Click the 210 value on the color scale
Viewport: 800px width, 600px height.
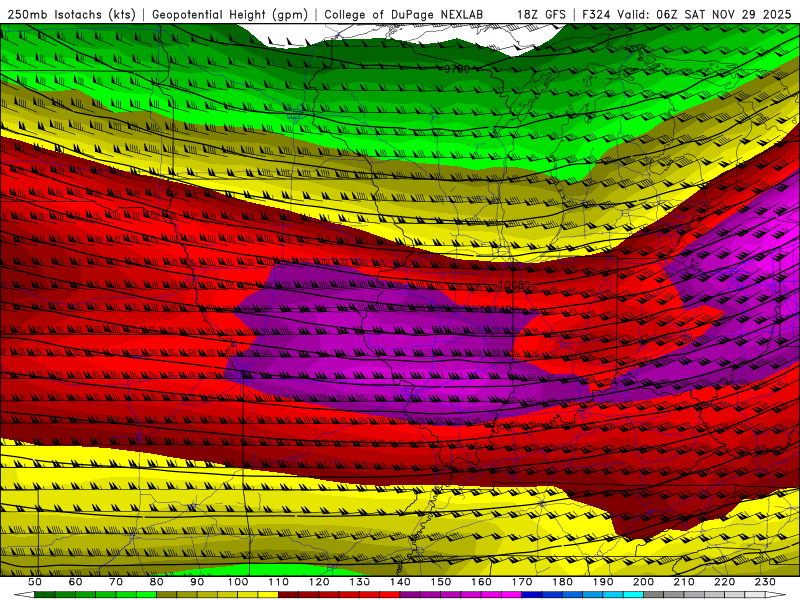click(684, 582)
